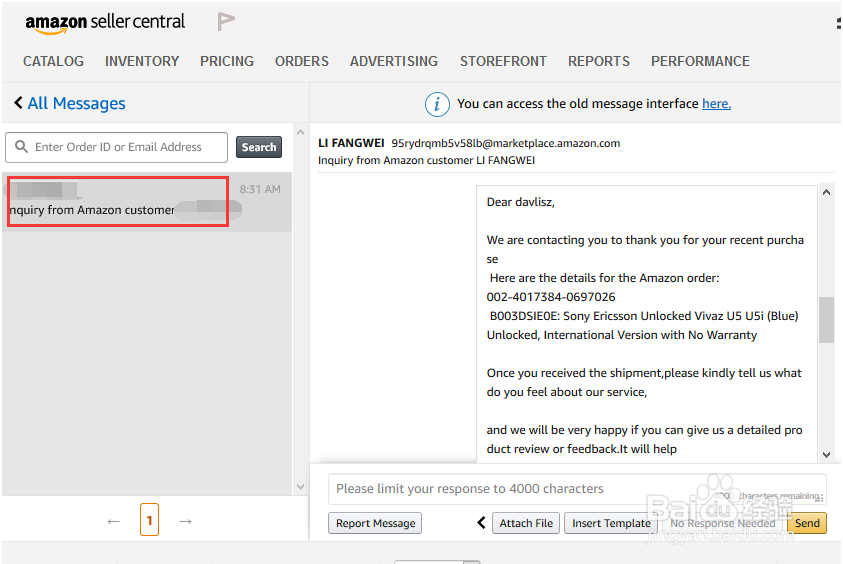Image resolution: width=843 pixels, height=564 pixels.
Task: Click order number 002-4017384-0697026
Action: pyautogui.click(x=551, y=297)
